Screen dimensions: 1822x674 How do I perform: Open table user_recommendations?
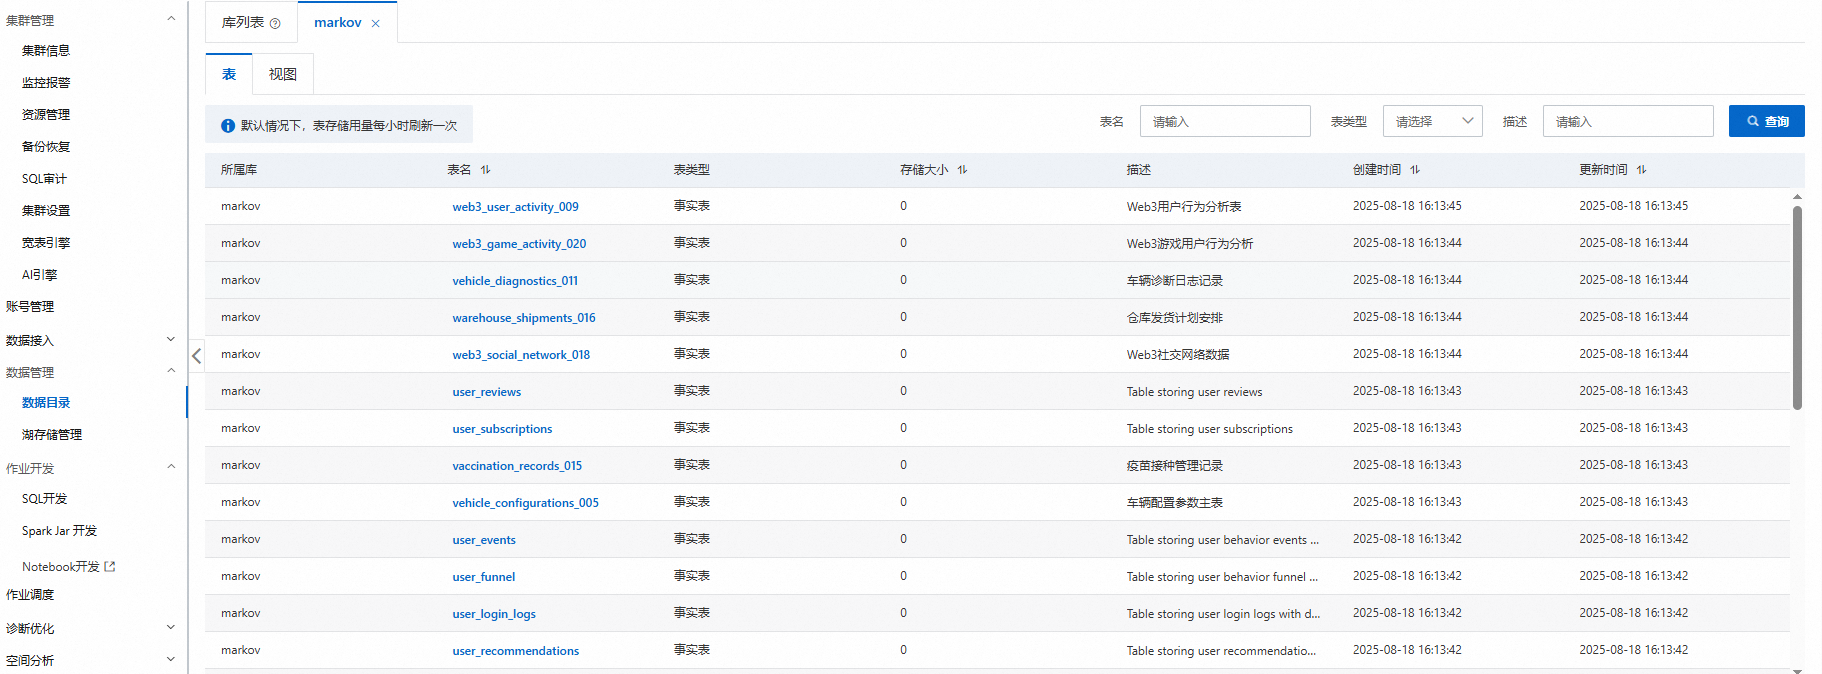[x=515, y=651]
